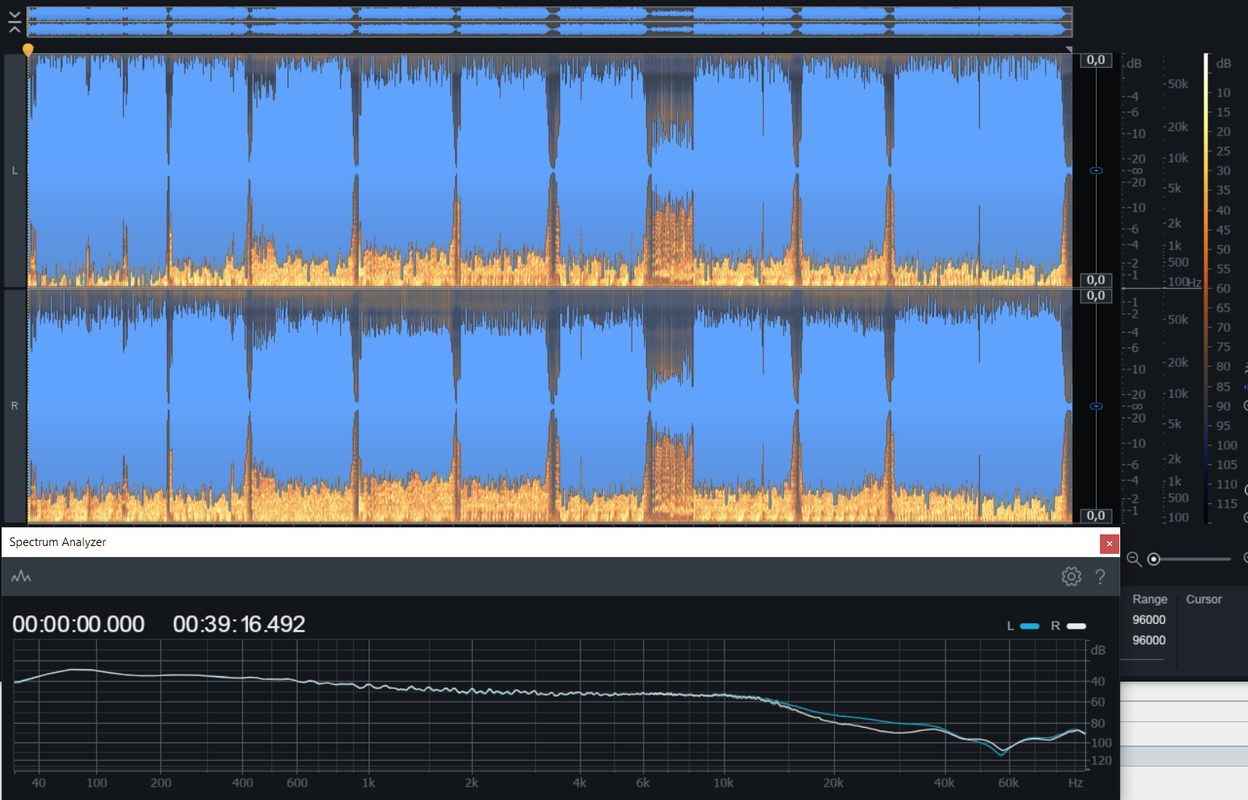This screenshot has width=1248, height=800.
Task: Click the orange playhead marker
Action: tap(28, 49)
